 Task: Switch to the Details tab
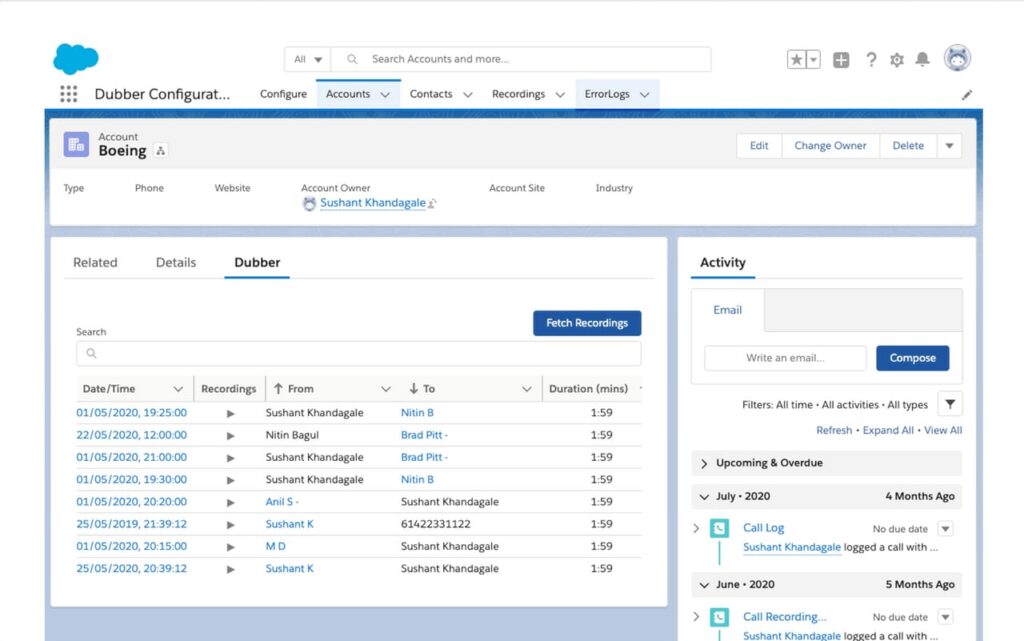tap(176, 262)
